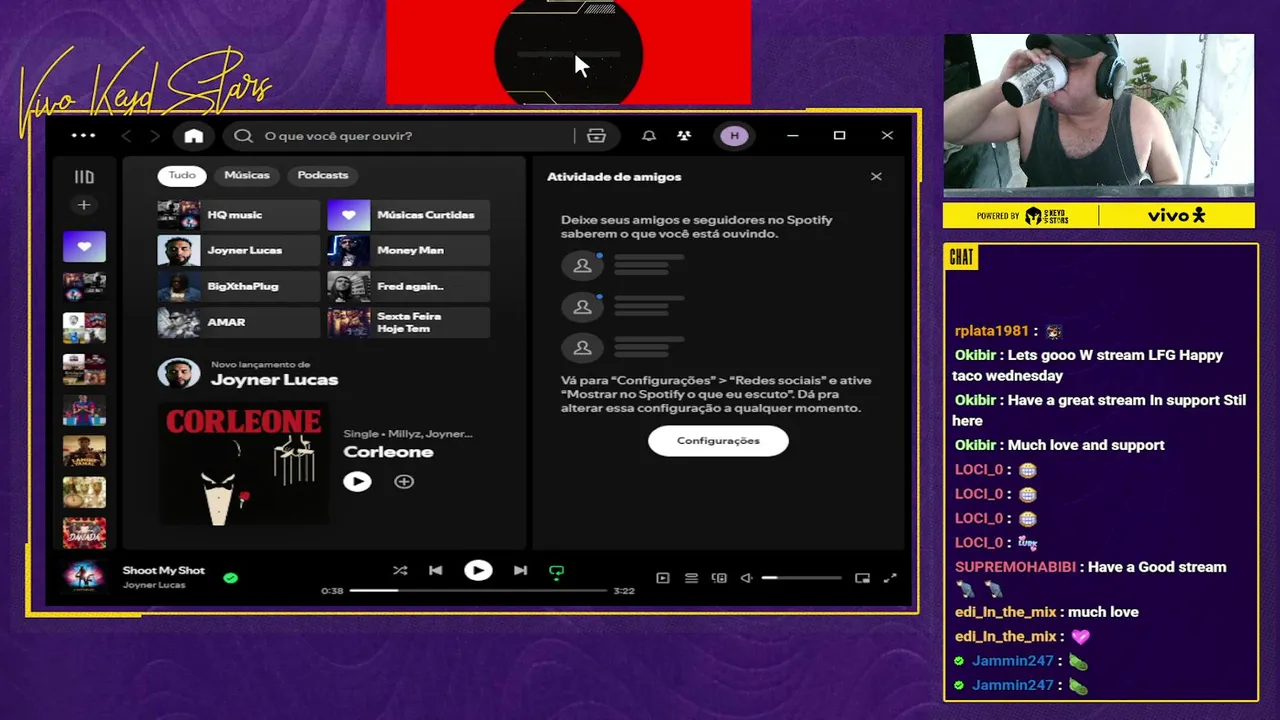This screenshot has width=1280, height=720.
Task: Create playlist with the plus icon
Action: point(84,205)
